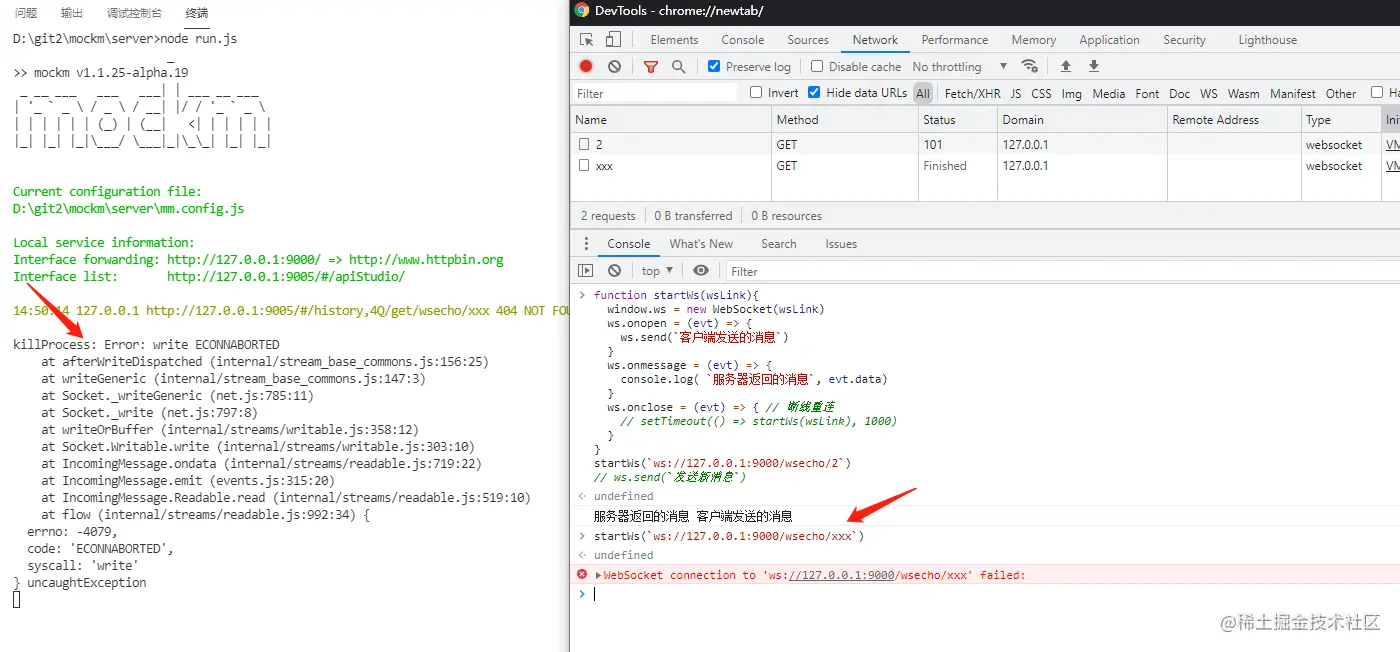Filter requests by Manifest
This screenshot has height=652, width=1400.
click(x=1293, y=93)
